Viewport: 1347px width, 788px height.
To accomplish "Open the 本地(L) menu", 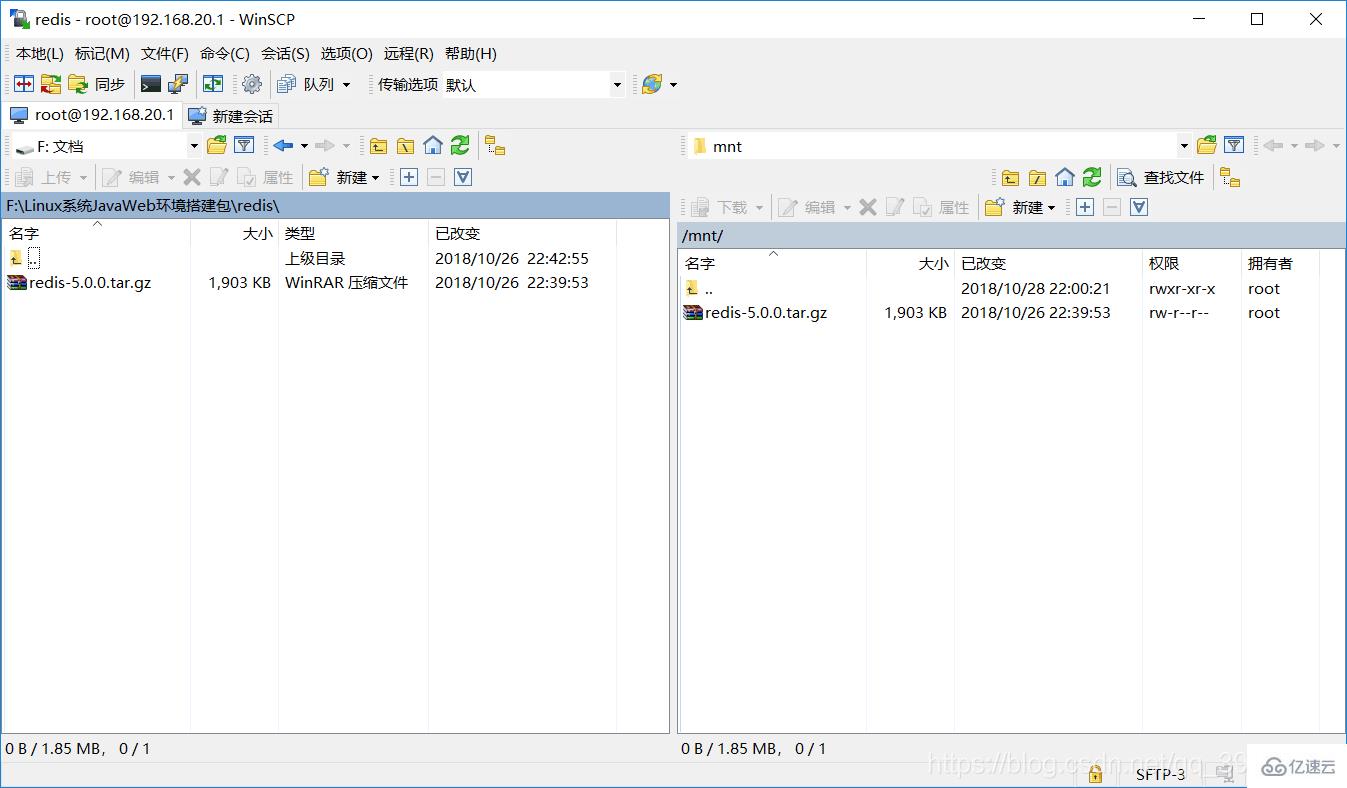I will click(x=39, y=54).
